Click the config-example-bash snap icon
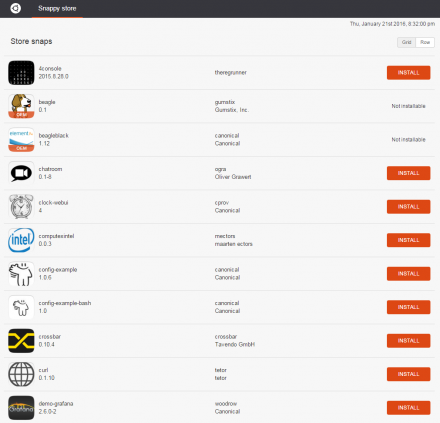The height and width of the screenshot is (423, 440). (x=21, y=307)
